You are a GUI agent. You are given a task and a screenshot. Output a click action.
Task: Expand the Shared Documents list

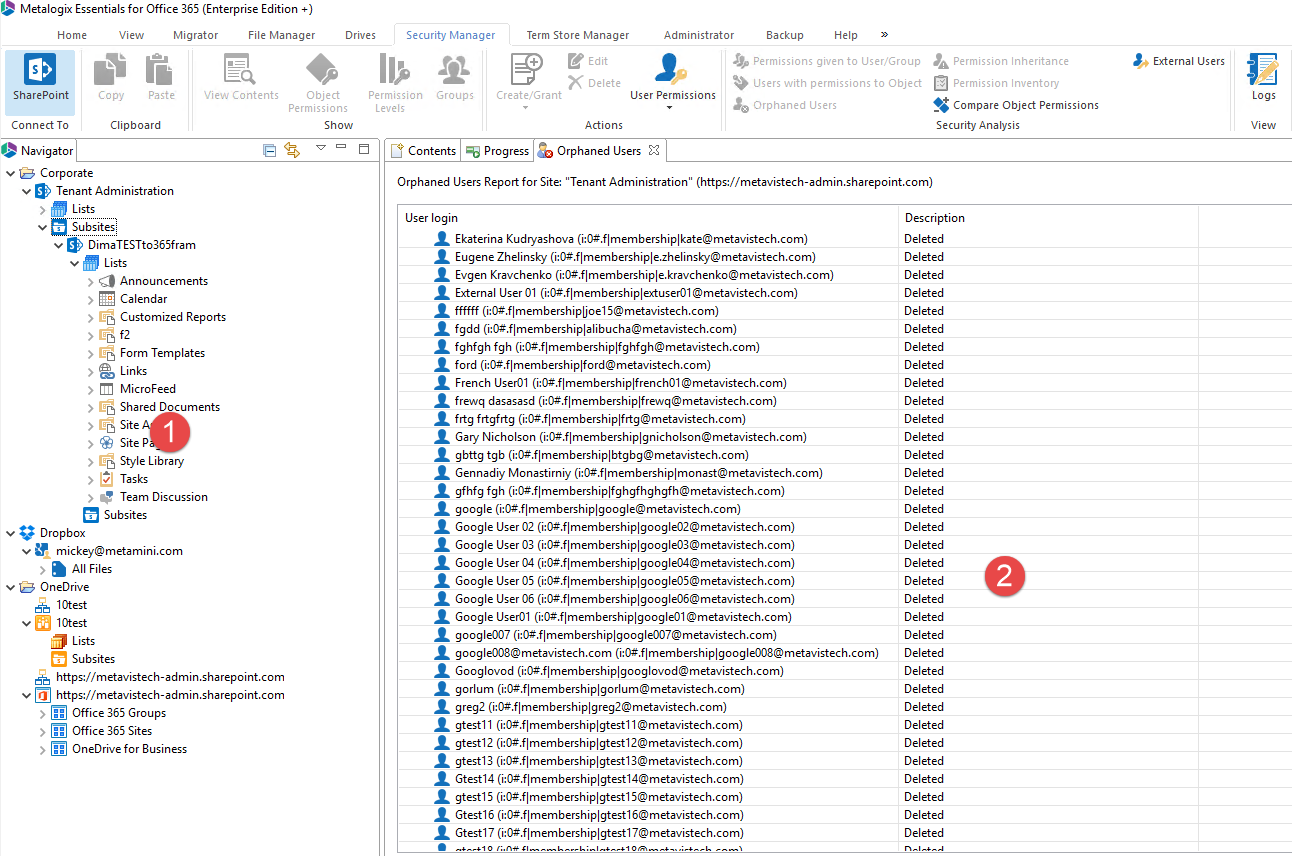[92, 406]
